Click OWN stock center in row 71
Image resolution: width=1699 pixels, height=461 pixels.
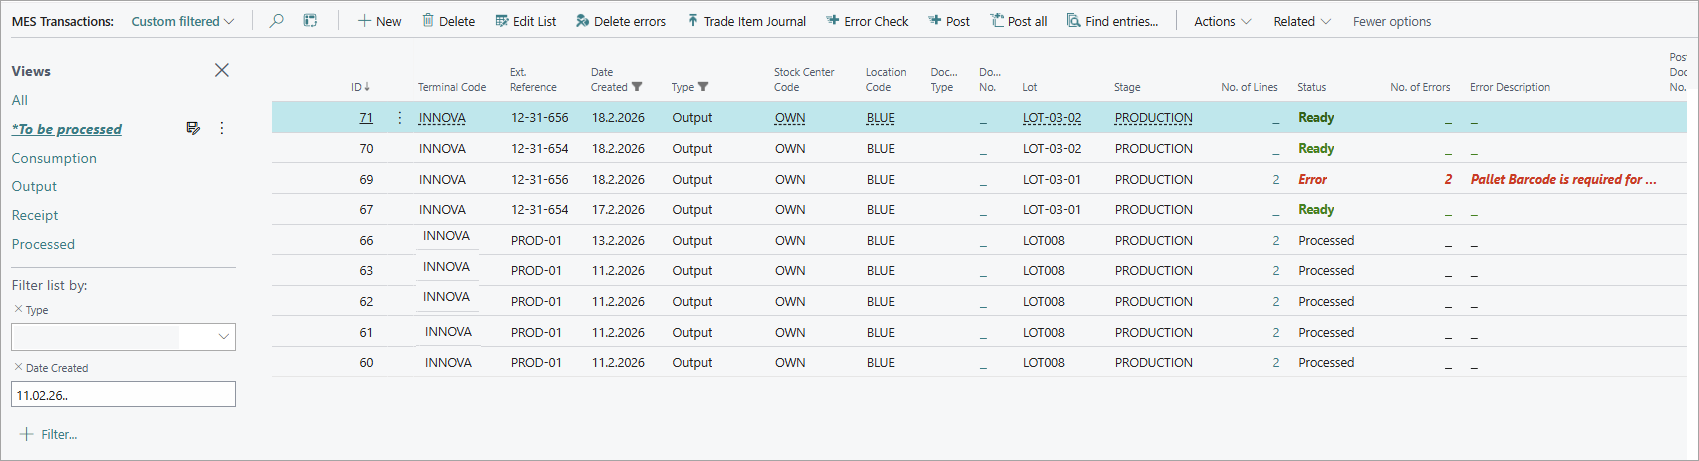[x=790, y=117]
